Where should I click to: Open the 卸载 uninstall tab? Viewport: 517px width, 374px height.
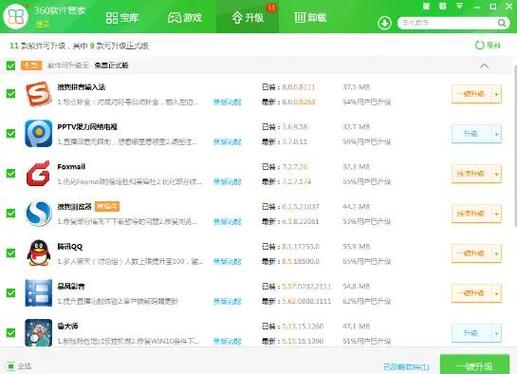coord(310,17)
